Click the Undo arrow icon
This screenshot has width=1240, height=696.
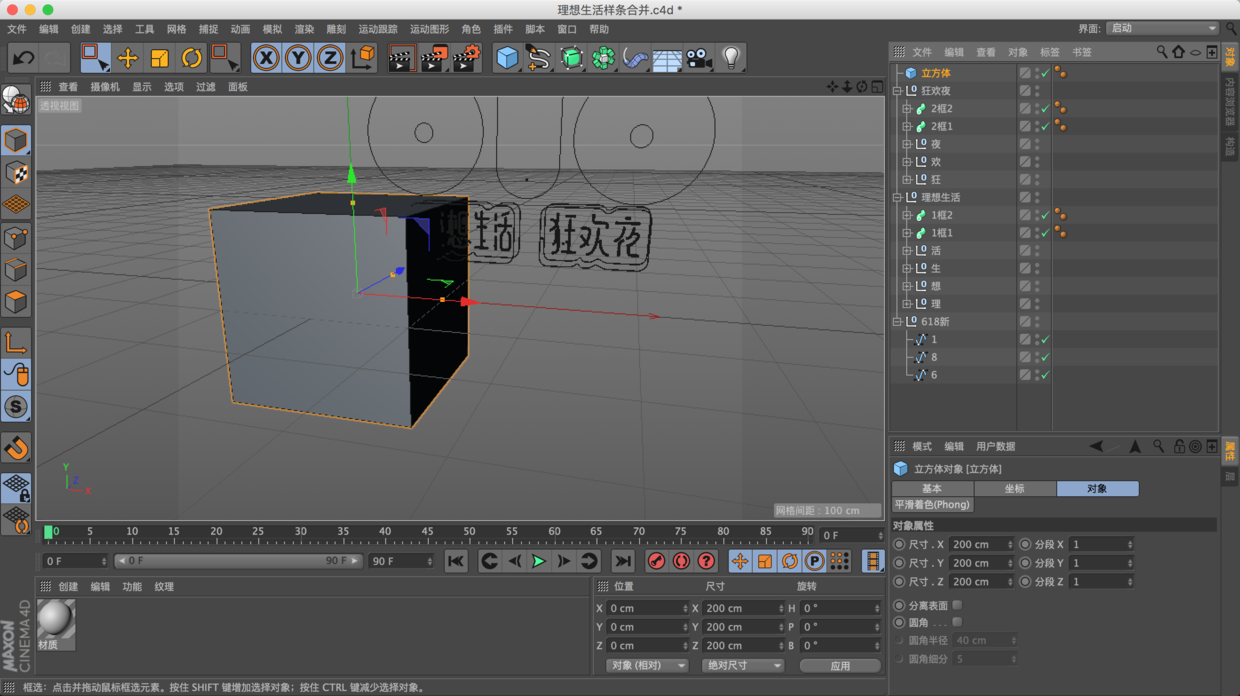(22, 58)
